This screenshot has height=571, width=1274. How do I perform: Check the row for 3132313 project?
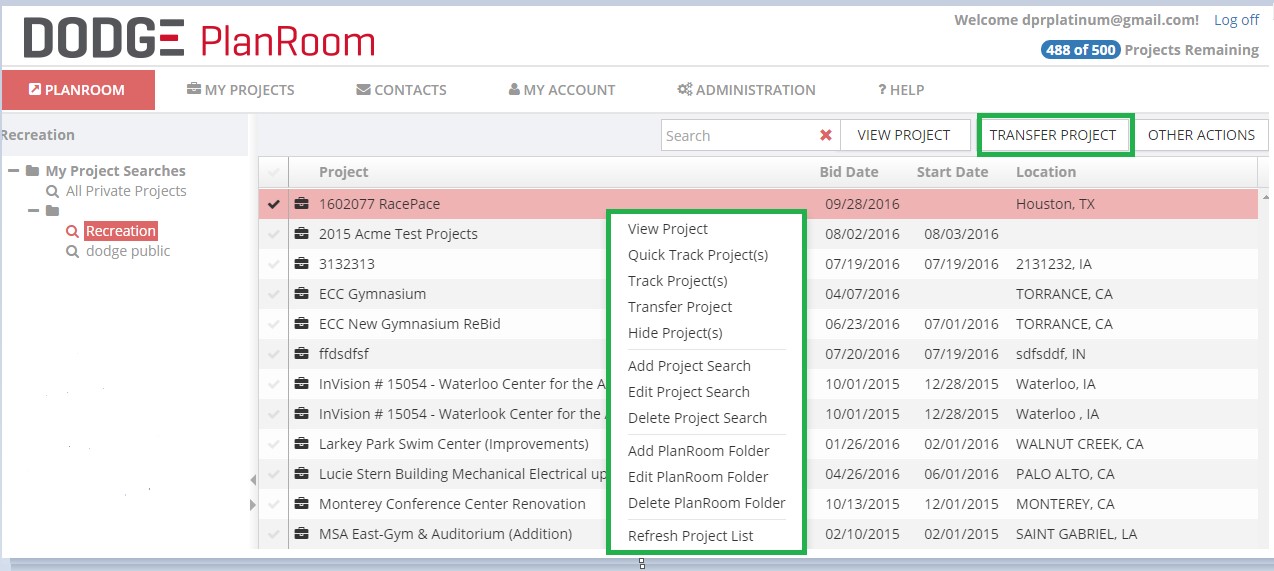point(274,264)
